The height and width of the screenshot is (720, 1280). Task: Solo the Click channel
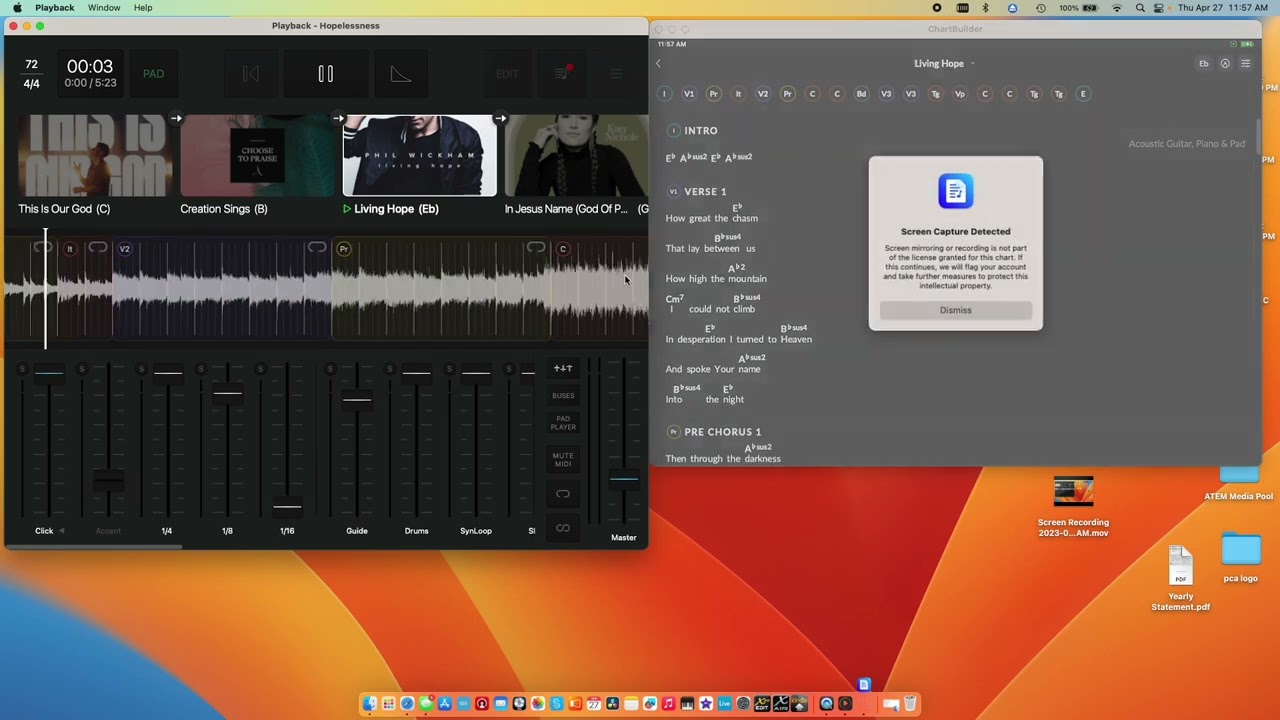click(x=22, y=370)
